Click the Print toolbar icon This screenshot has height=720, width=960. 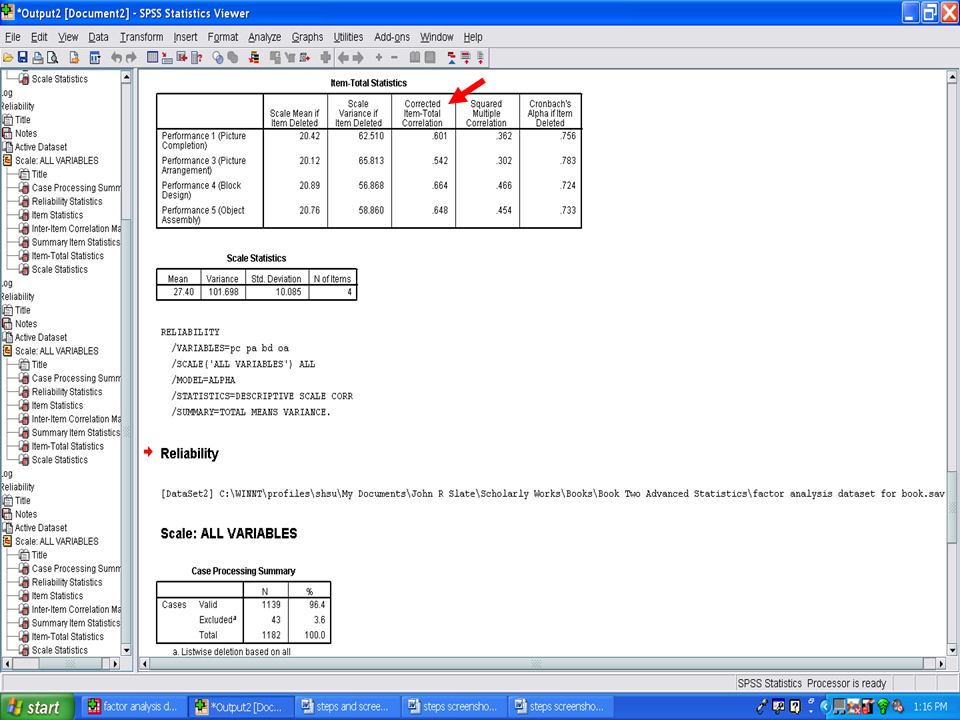38,58
